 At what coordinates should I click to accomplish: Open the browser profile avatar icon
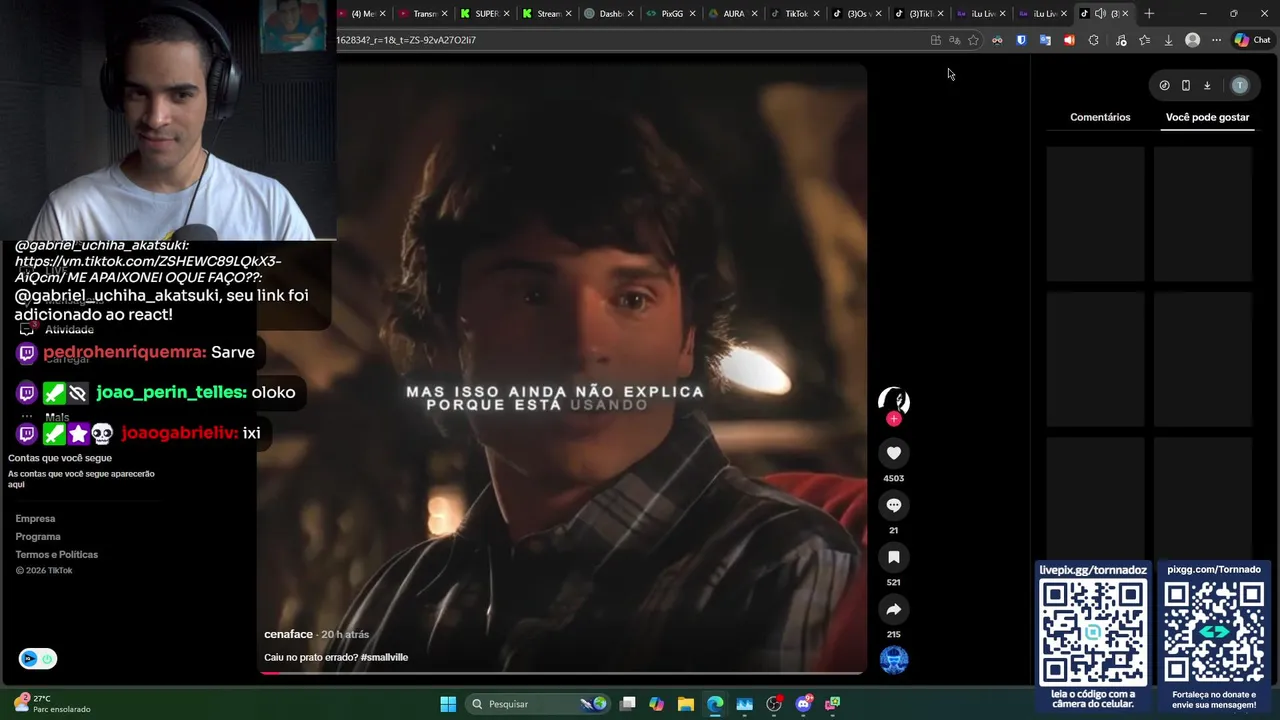point(1192,40)
